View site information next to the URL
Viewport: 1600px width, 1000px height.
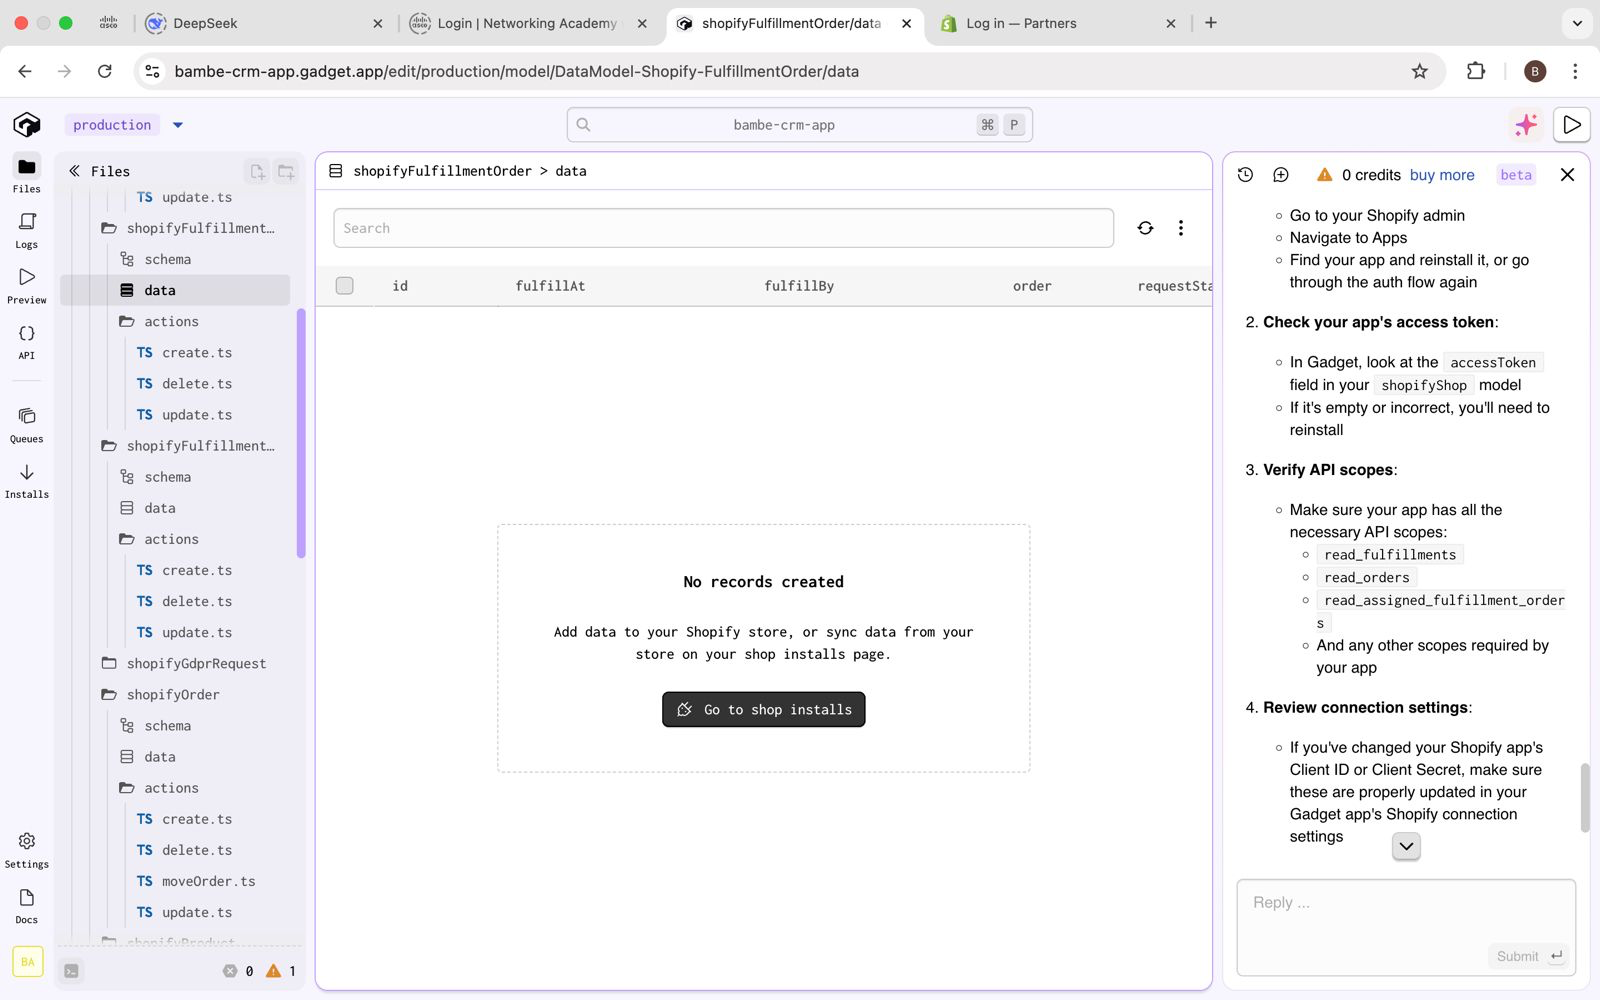pos(152,71)
